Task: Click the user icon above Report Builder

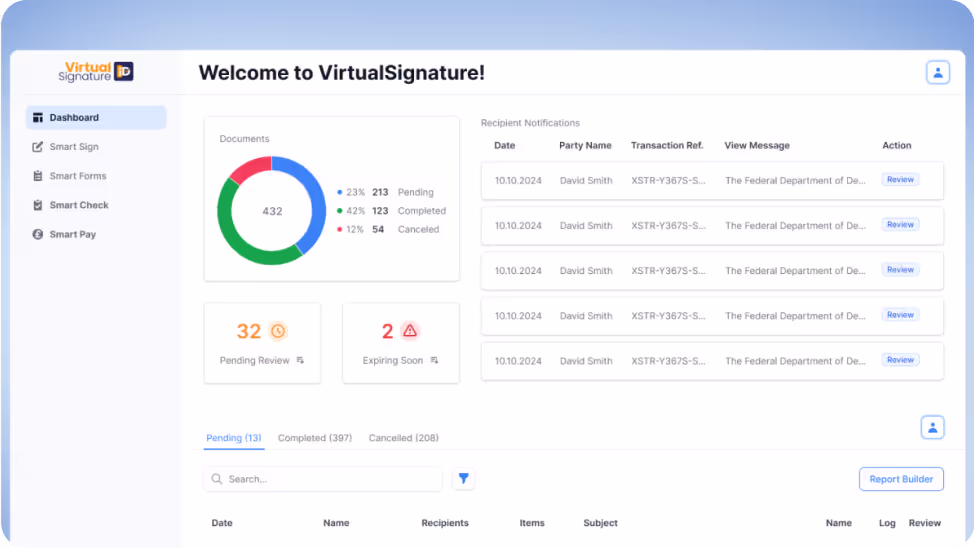Action: pyautogui.click(x=932, y=427)
